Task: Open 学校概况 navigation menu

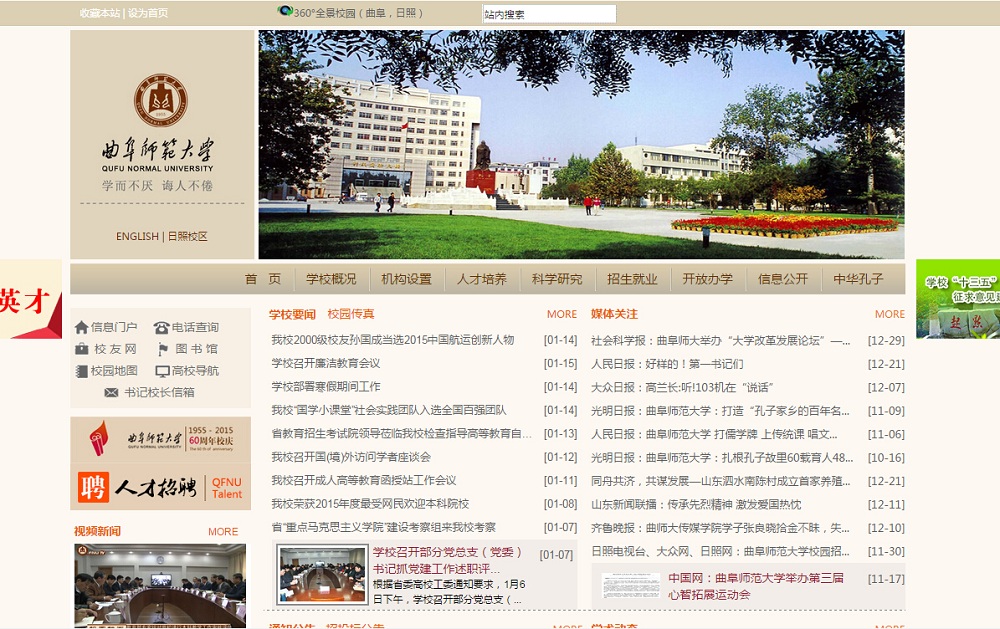Action: 331,279
